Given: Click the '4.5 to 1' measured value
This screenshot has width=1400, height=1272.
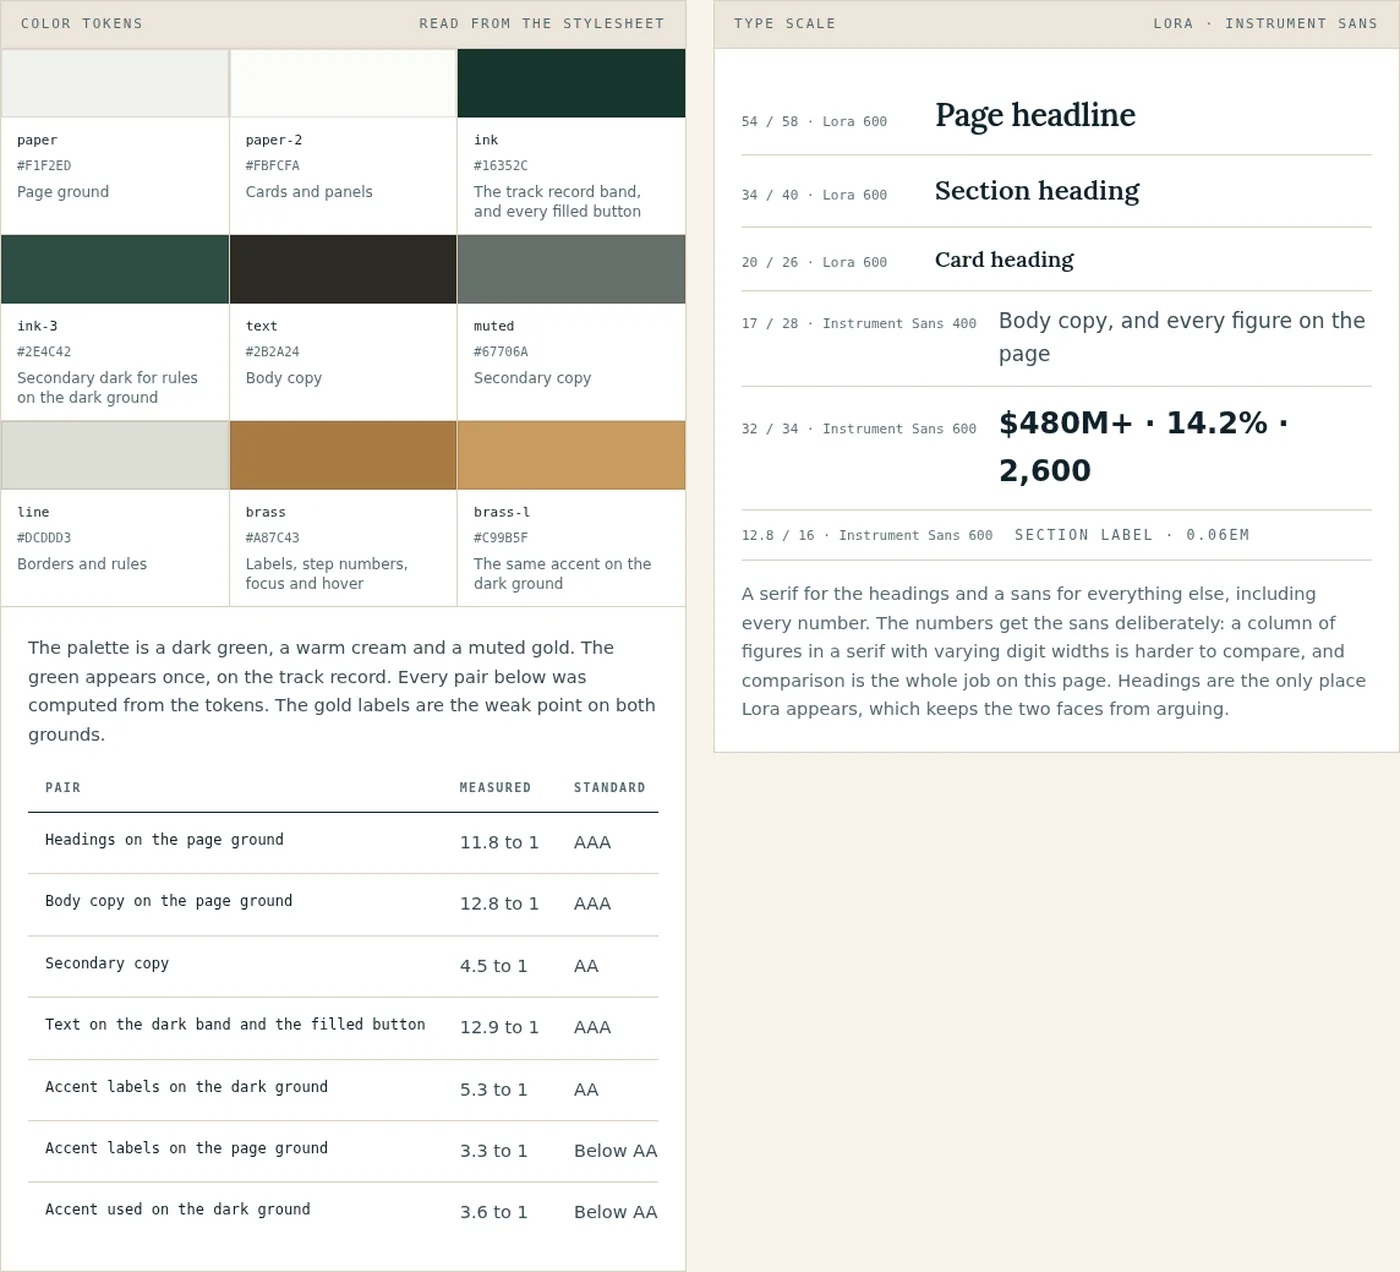Looking at the screenshot, I should coord(493,966).
